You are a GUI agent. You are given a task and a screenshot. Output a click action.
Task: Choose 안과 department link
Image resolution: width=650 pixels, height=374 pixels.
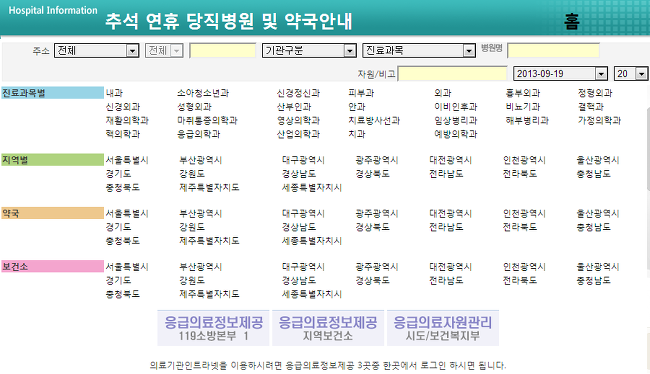357,107
